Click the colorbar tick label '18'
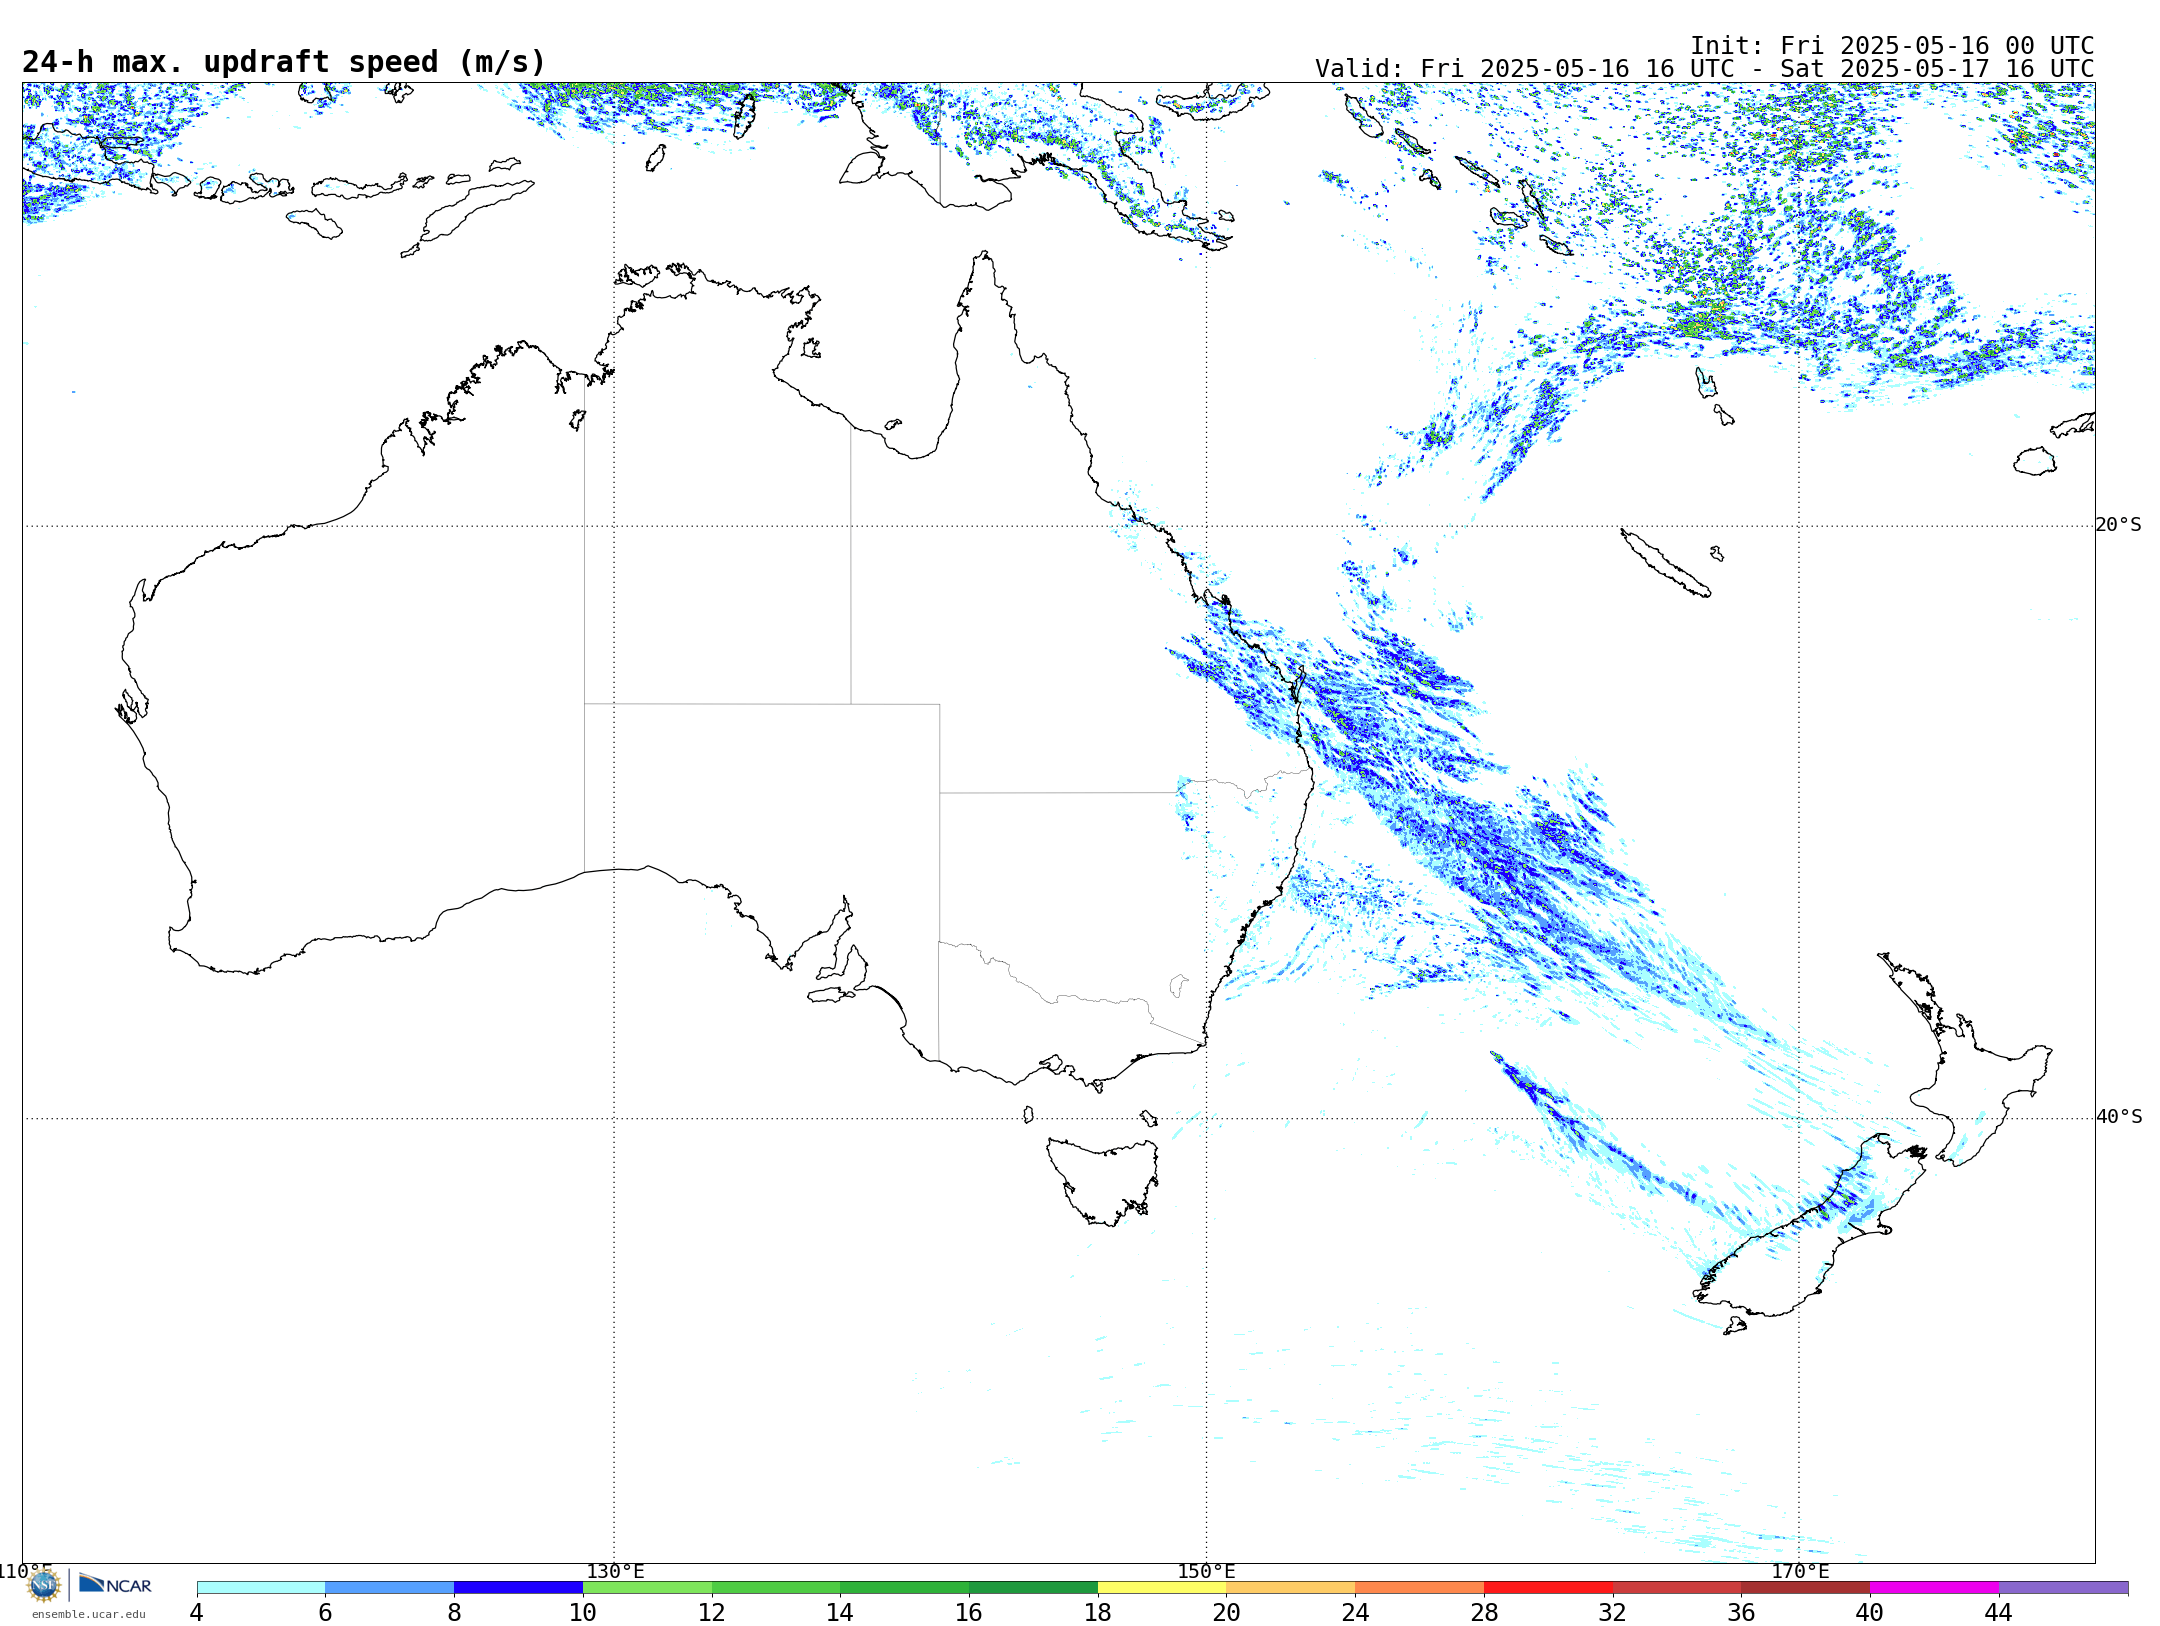The image size is (2160, 1626). click(x=1098, y=1612)
